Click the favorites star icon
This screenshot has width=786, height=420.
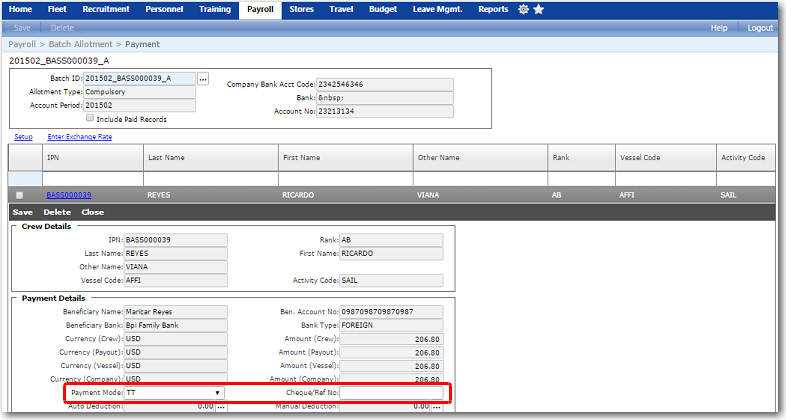(539, 9)
